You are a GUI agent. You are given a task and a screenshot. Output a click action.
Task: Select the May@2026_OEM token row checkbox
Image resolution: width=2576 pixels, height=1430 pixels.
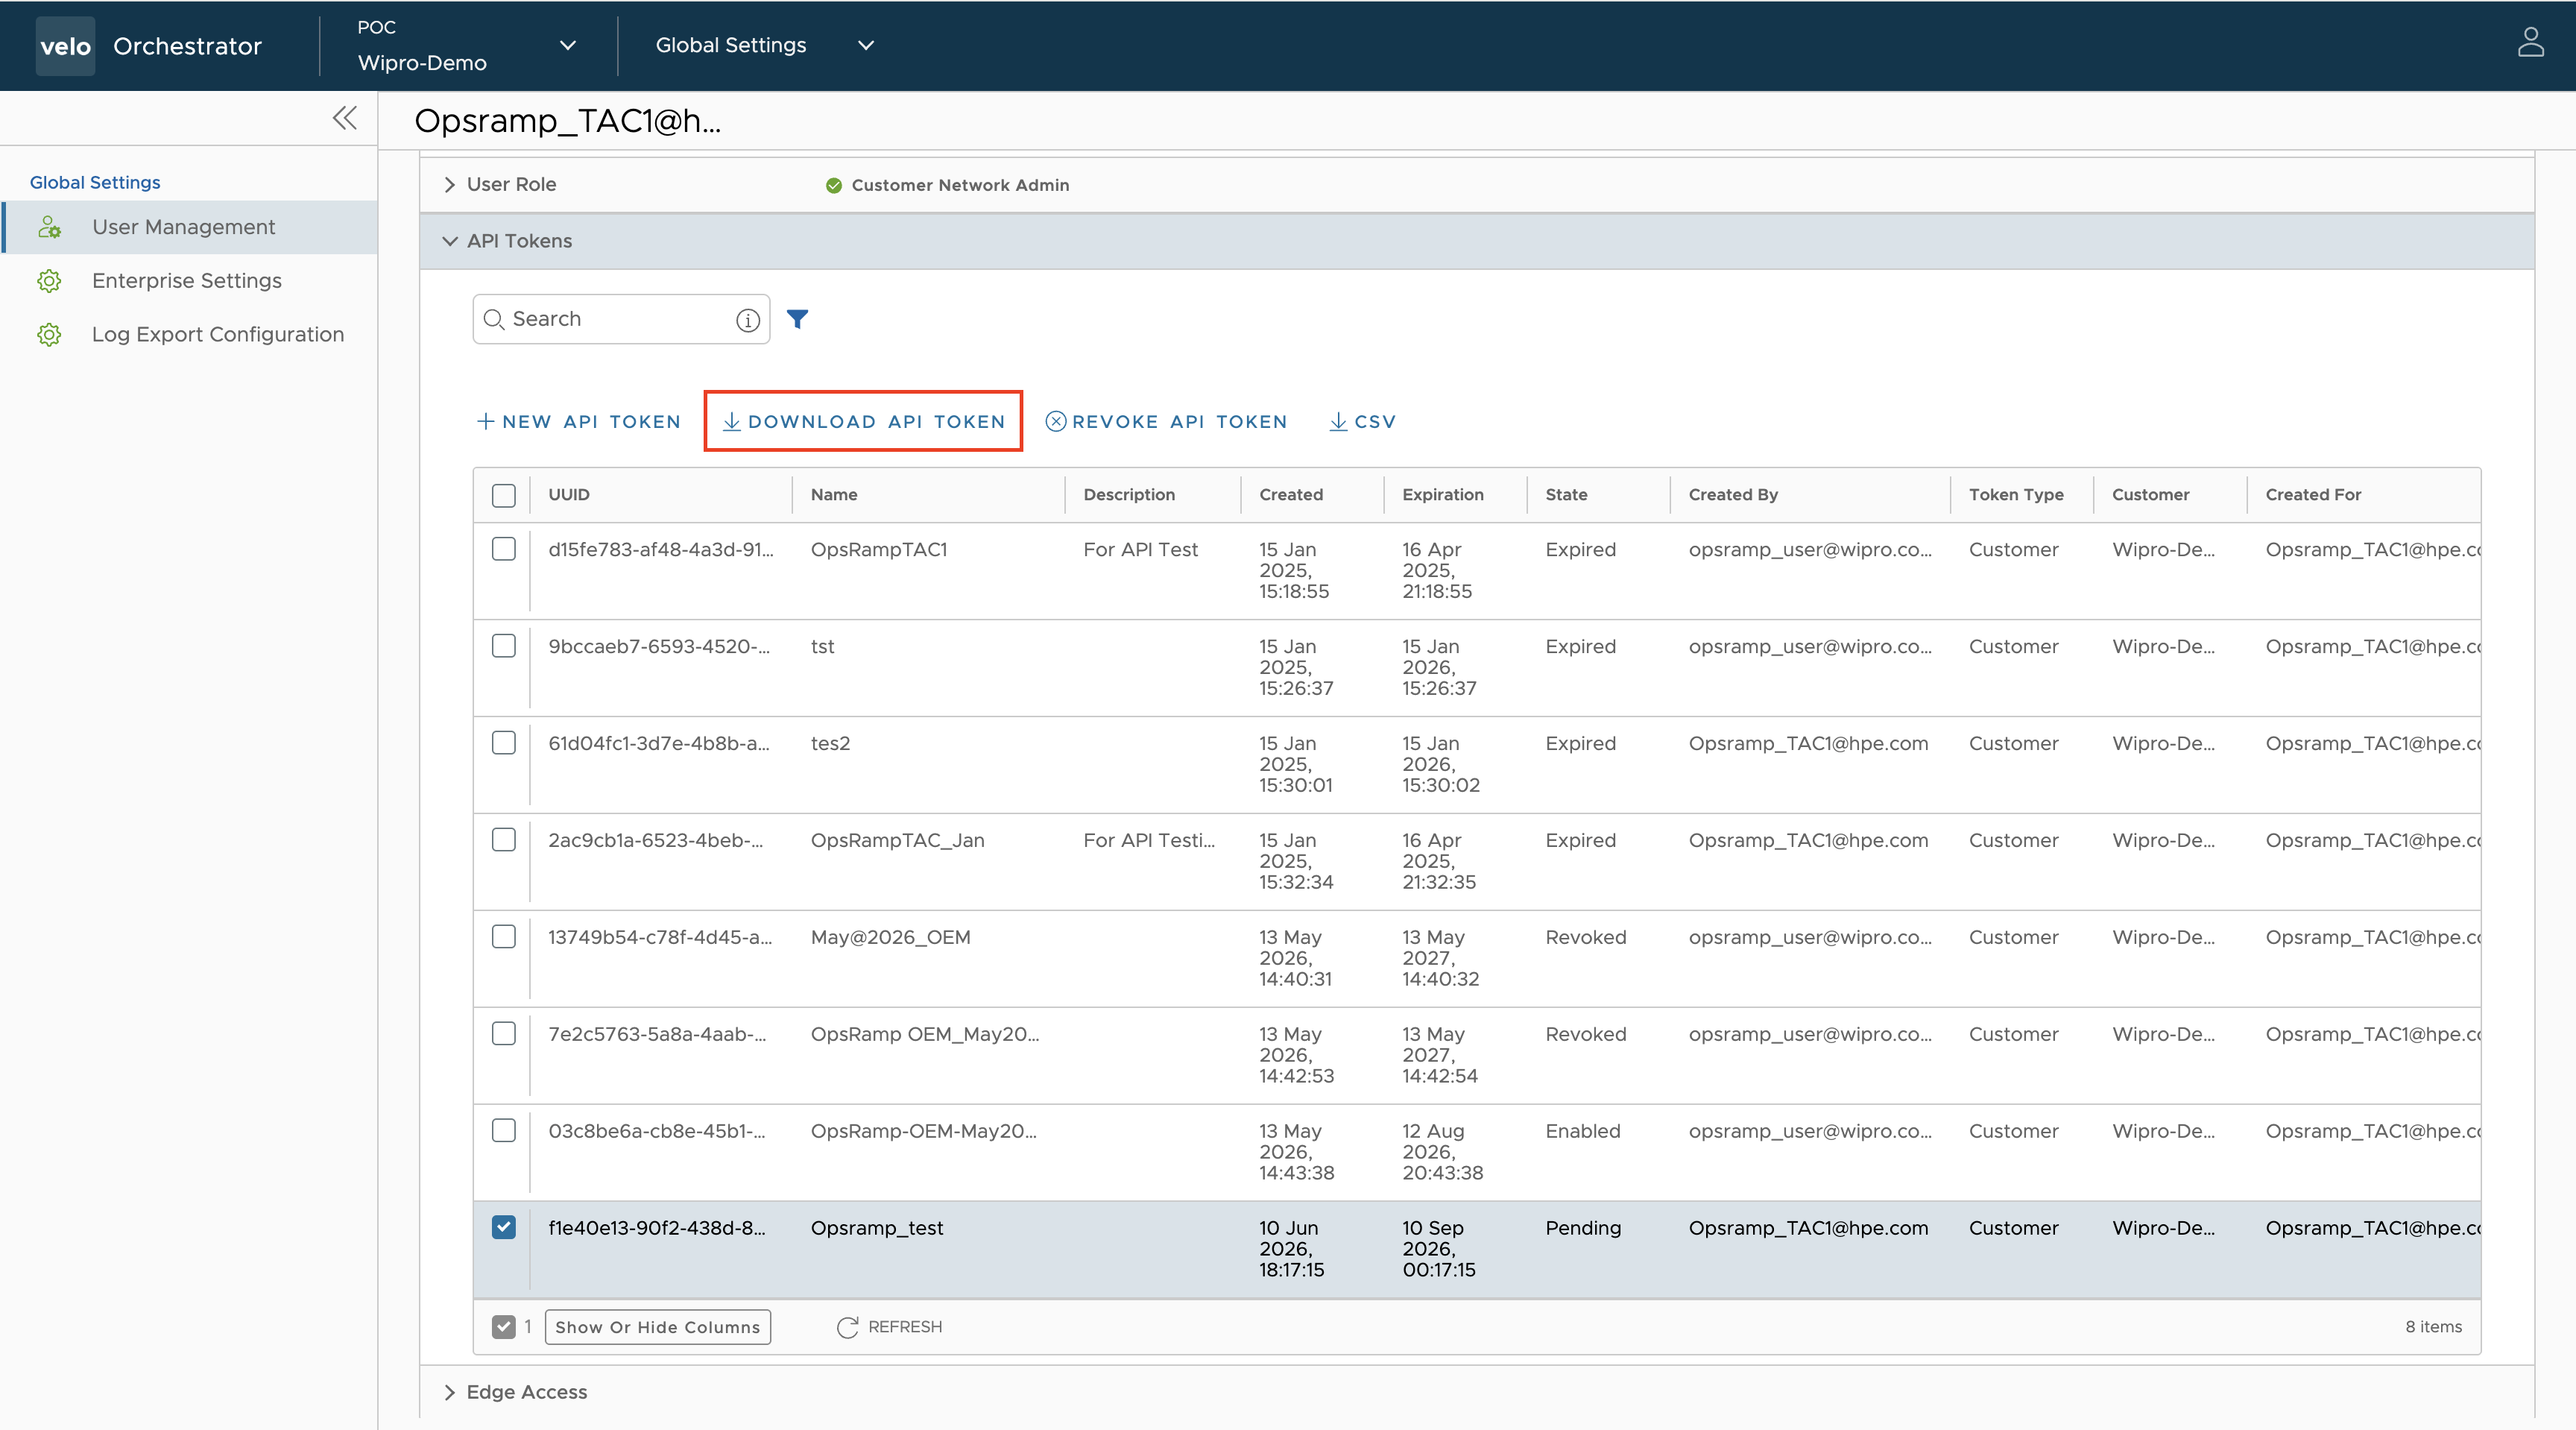tap(504, 937)
